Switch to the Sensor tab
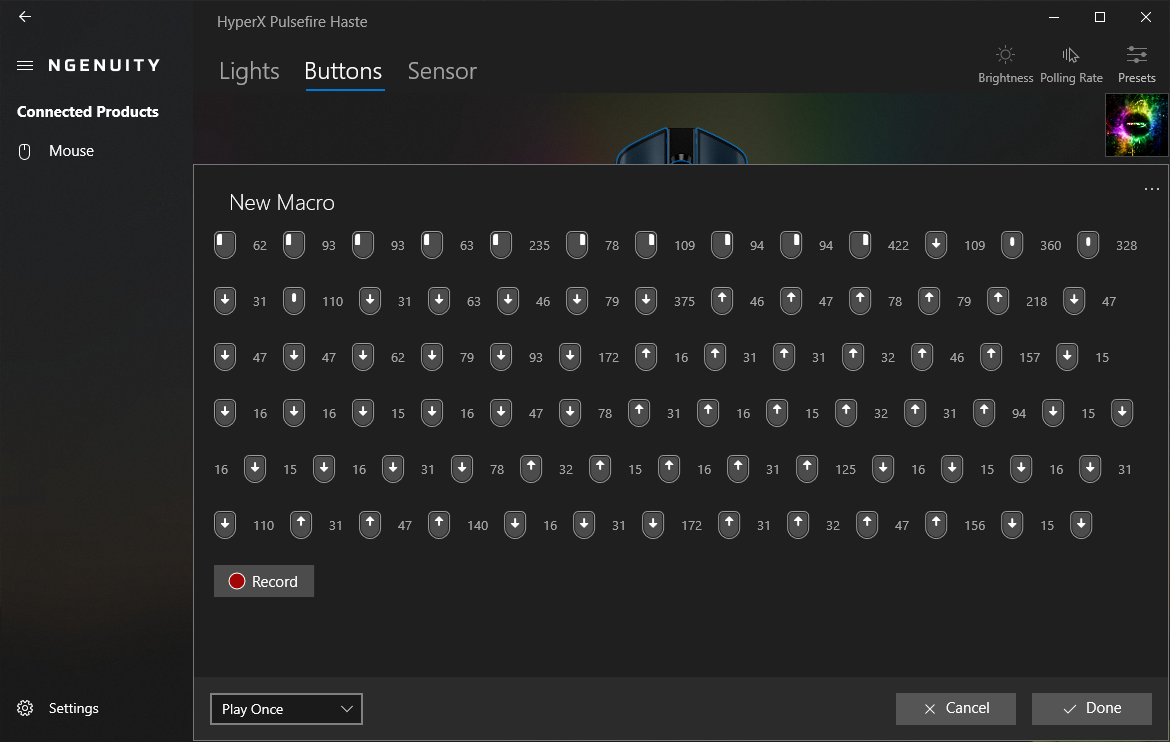This screenshot has width=1170, height=742. point(442,71)
